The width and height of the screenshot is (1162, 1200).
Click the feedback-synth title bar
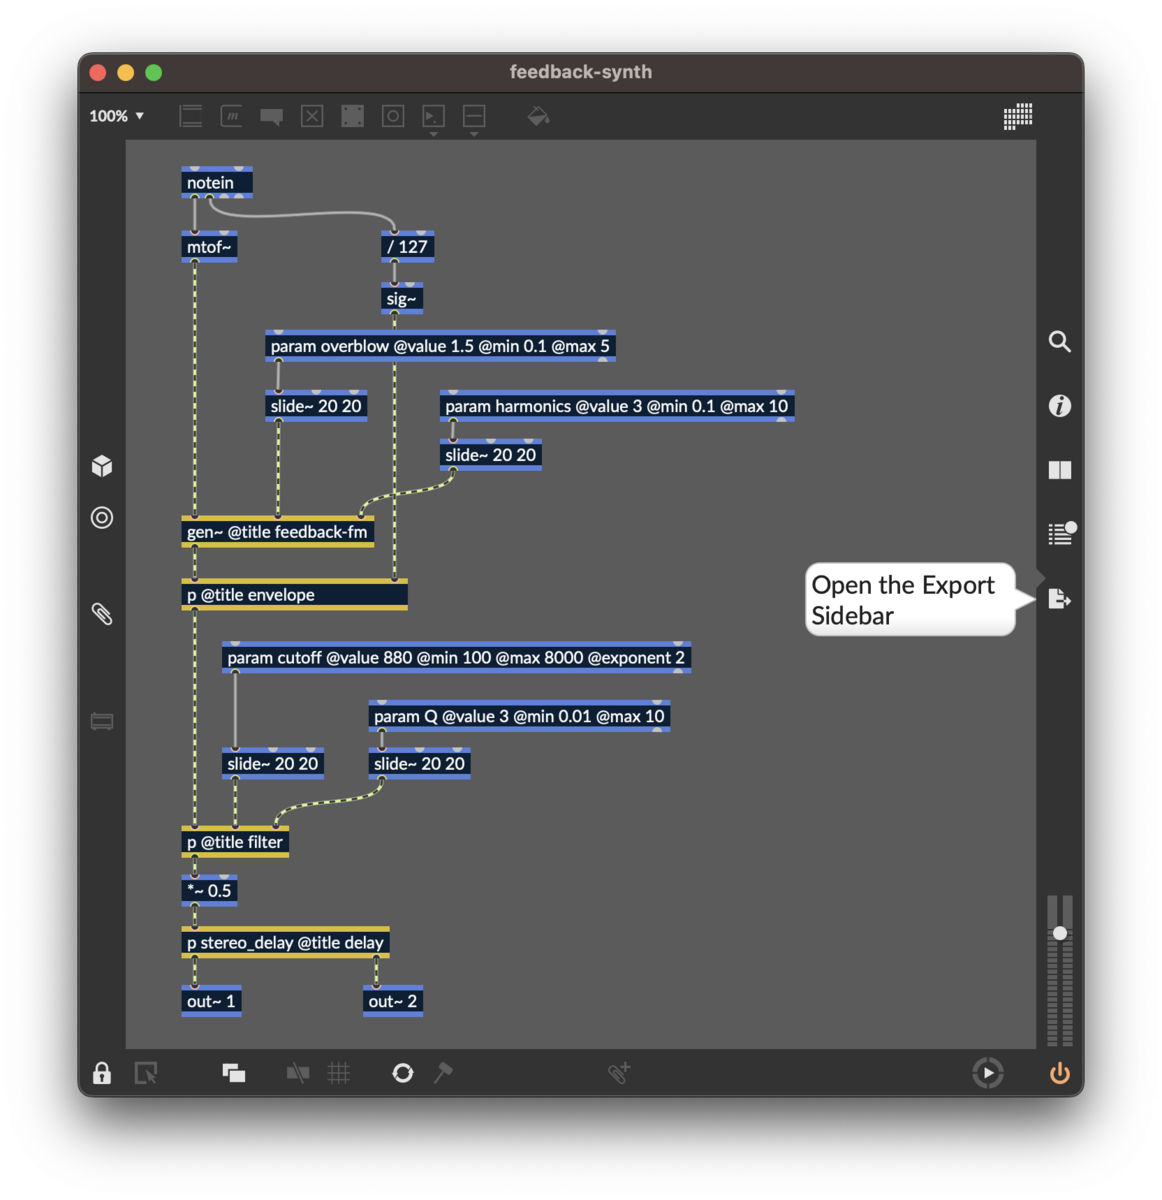click(580, 71)
